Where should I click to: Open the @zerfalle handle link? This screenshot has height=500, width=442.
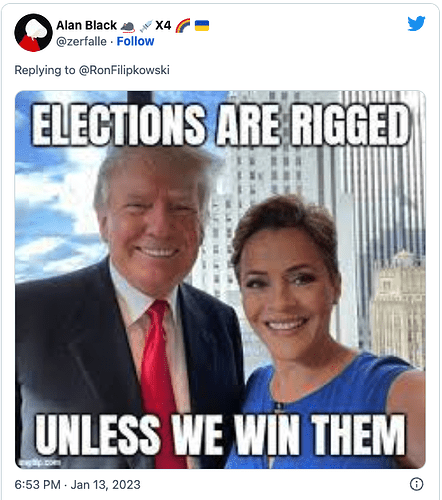tap(81, 41)
